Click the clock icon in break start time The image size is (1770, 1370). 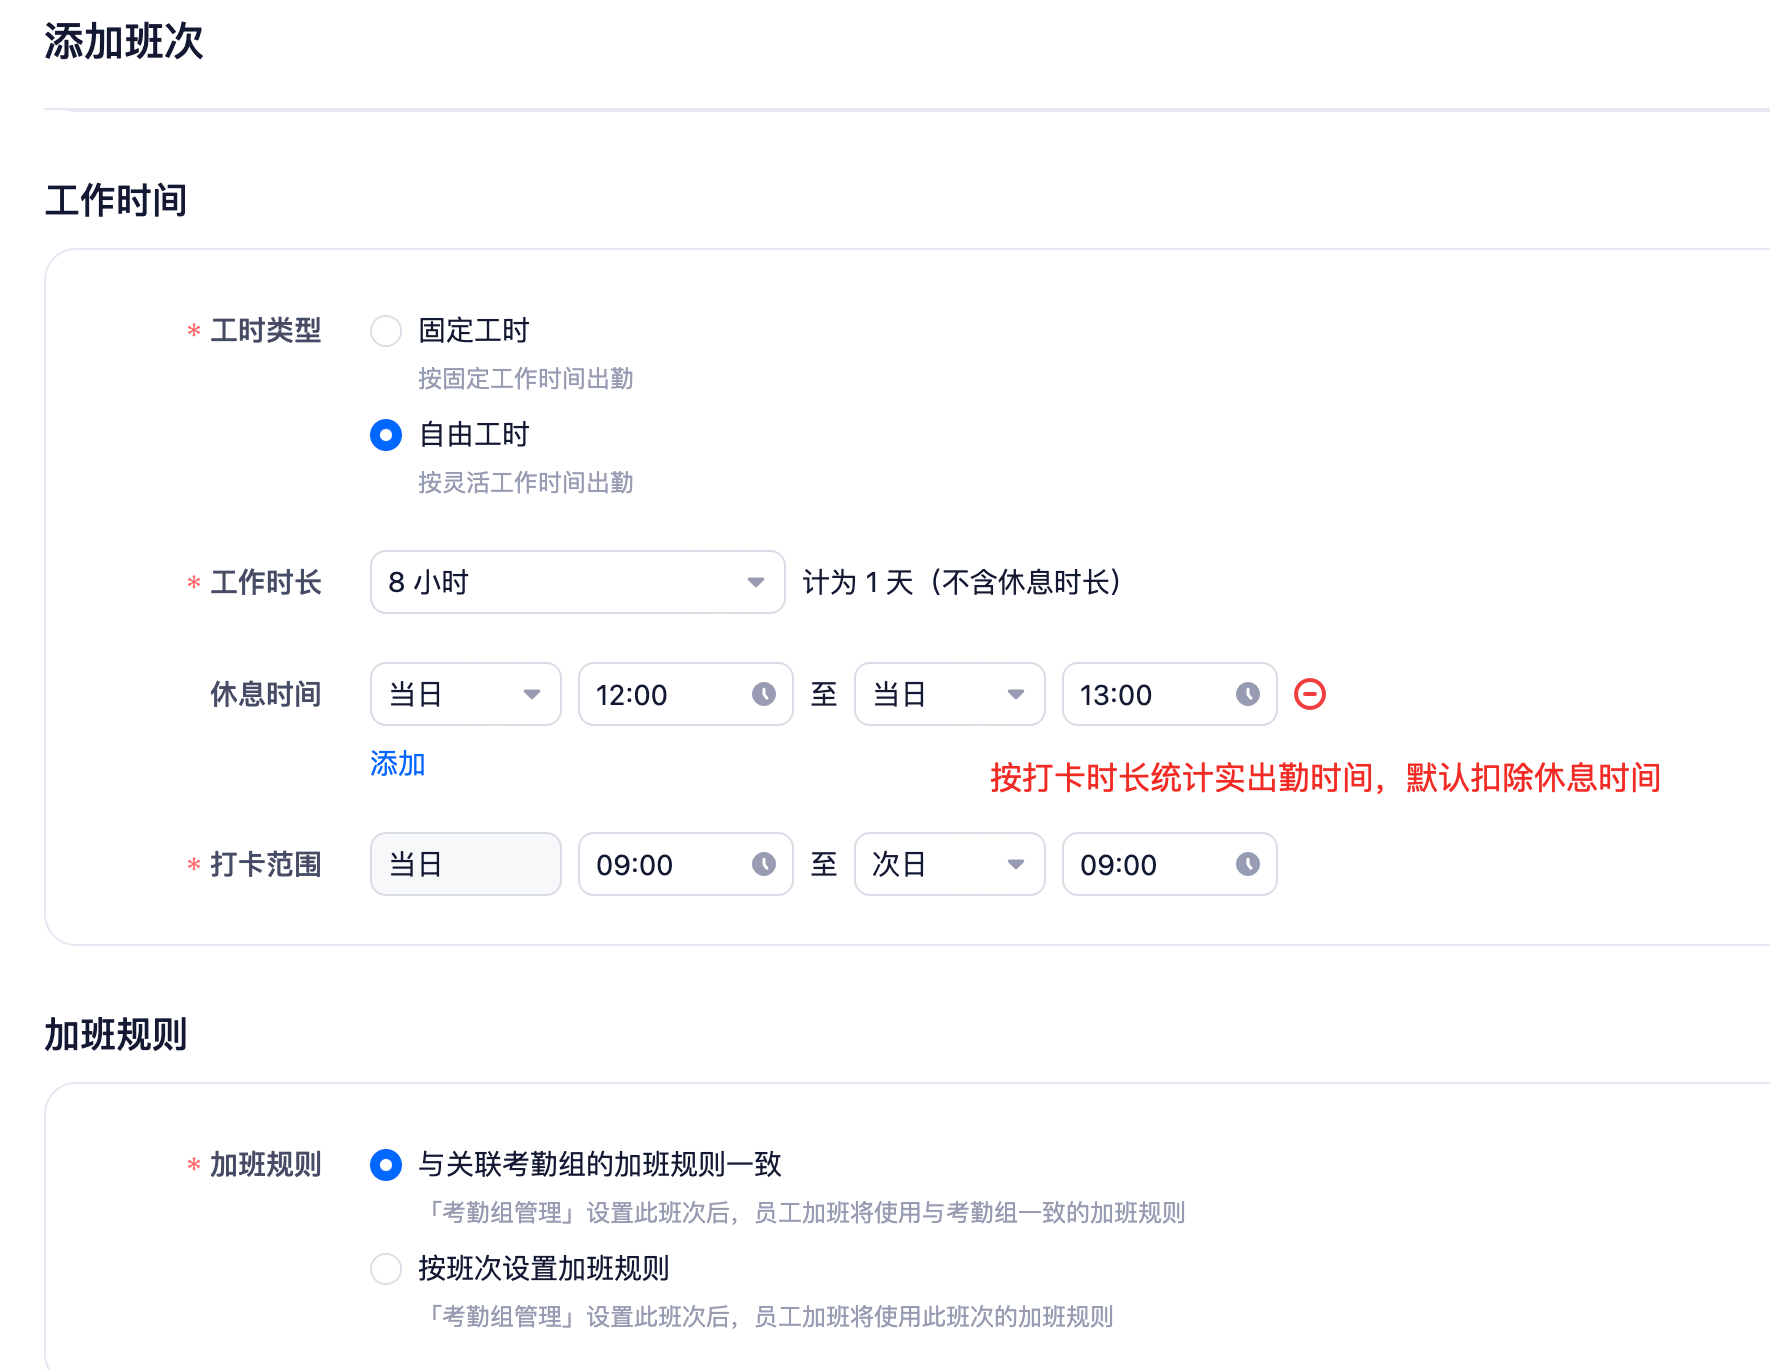point(764,694)
